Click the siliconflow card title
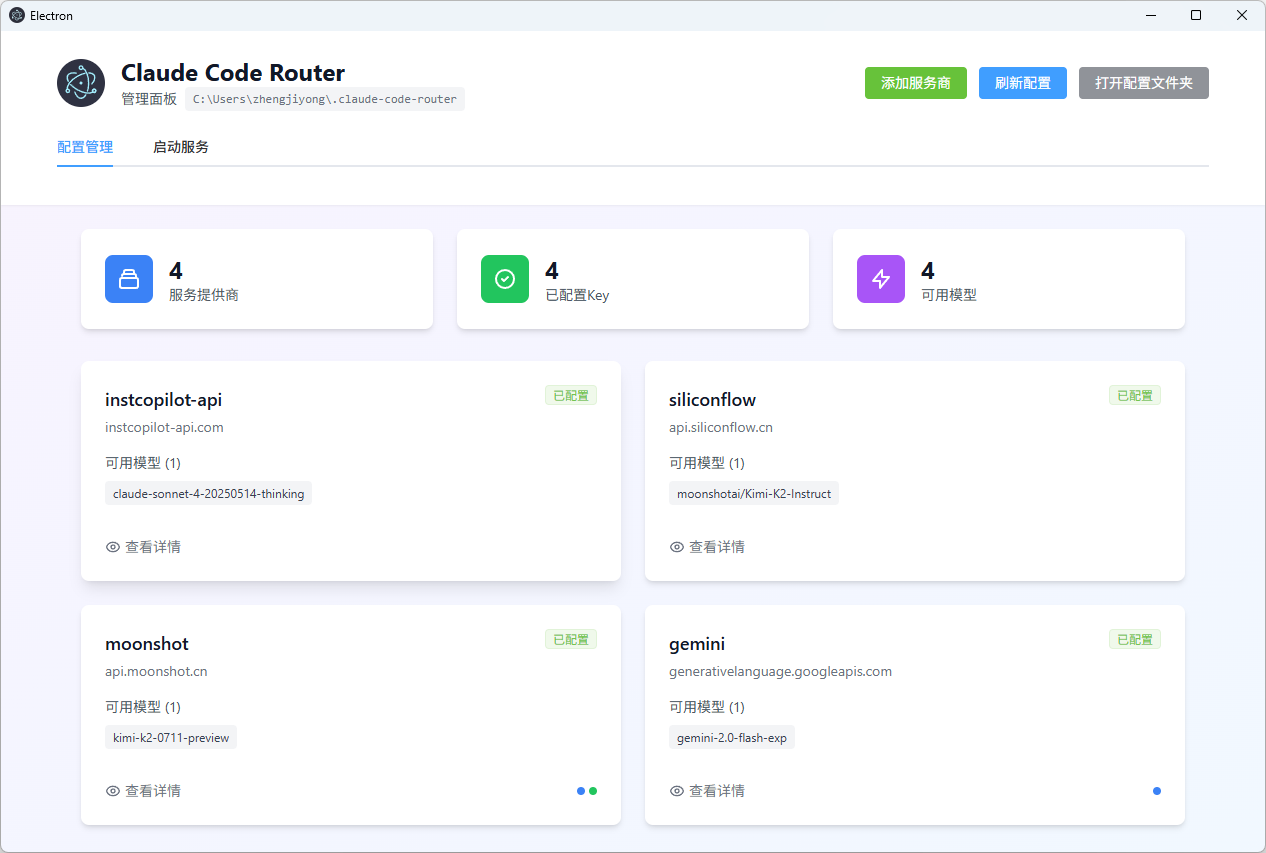This screenshot has width=1266, height=853. click(x=713, y=400)
